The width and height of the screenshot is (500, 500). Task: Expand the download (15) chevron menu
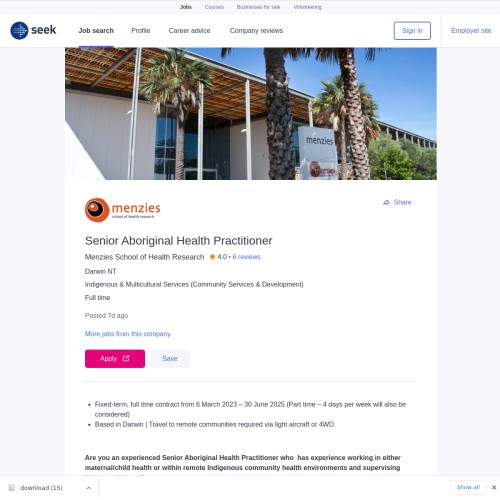[89, 488]
